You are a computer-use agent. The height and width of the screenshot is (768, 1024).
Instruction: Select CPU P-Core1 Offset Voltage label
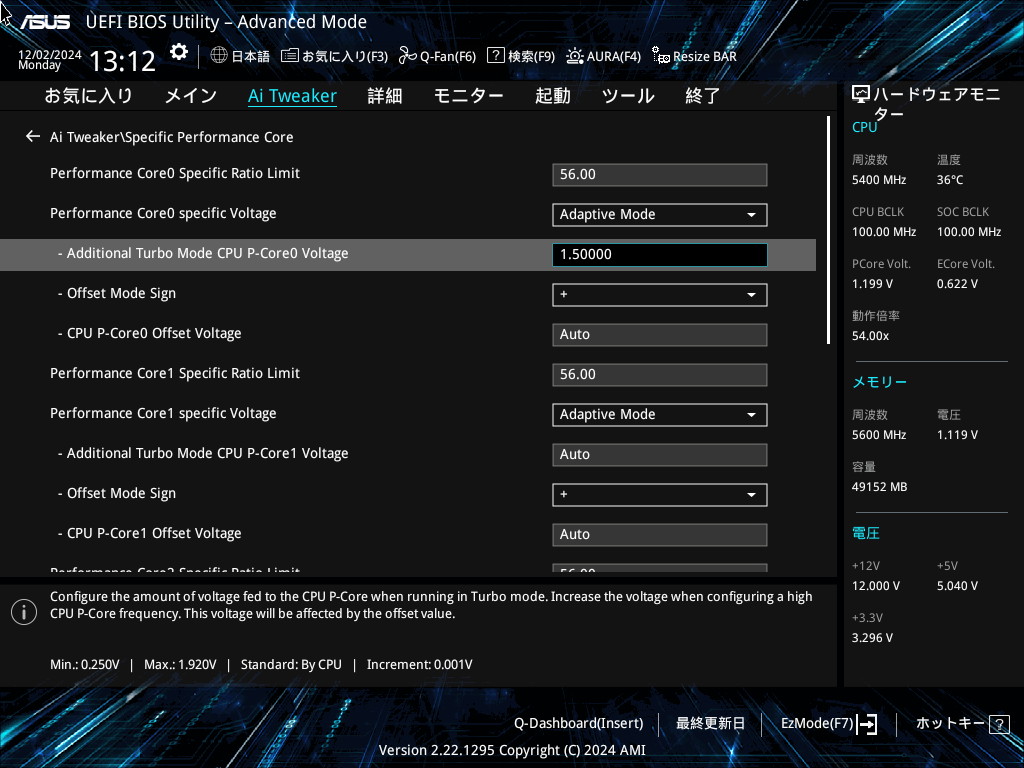click(154, 534)
